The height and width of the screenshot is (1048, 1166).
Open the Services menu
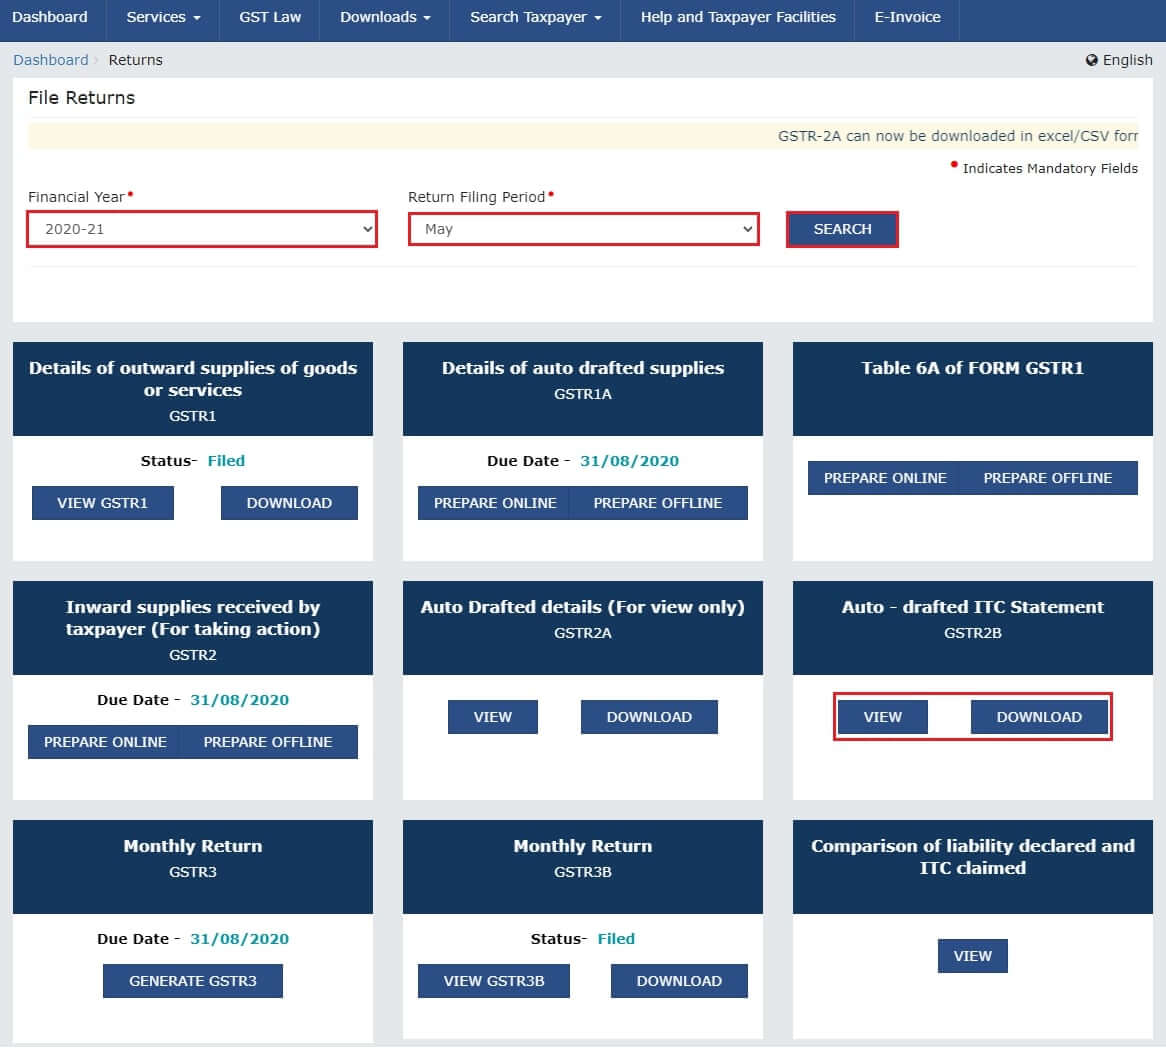(x=161, y=16)
